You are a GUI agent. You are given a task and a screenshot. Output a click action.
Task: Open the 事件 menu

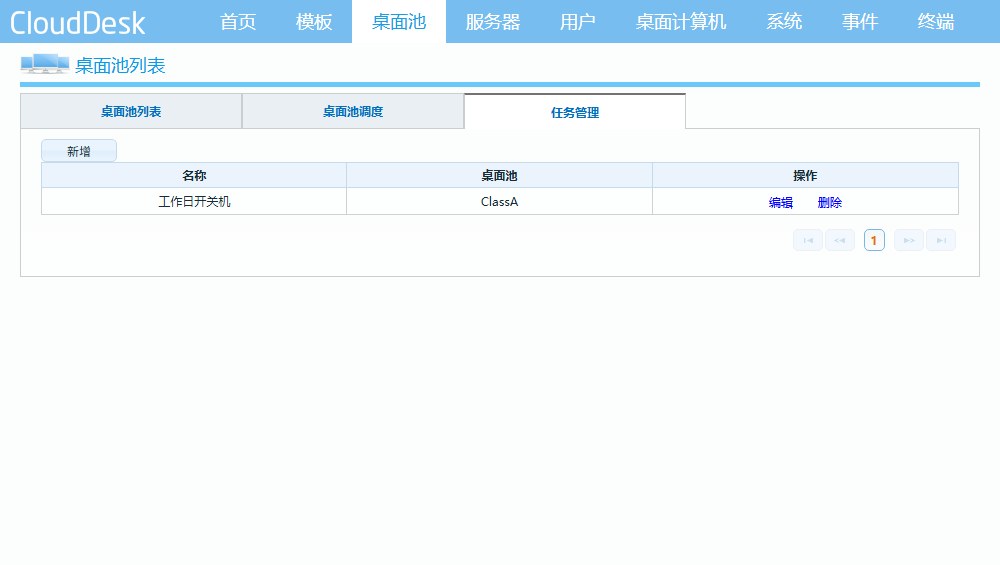[860, 22]
